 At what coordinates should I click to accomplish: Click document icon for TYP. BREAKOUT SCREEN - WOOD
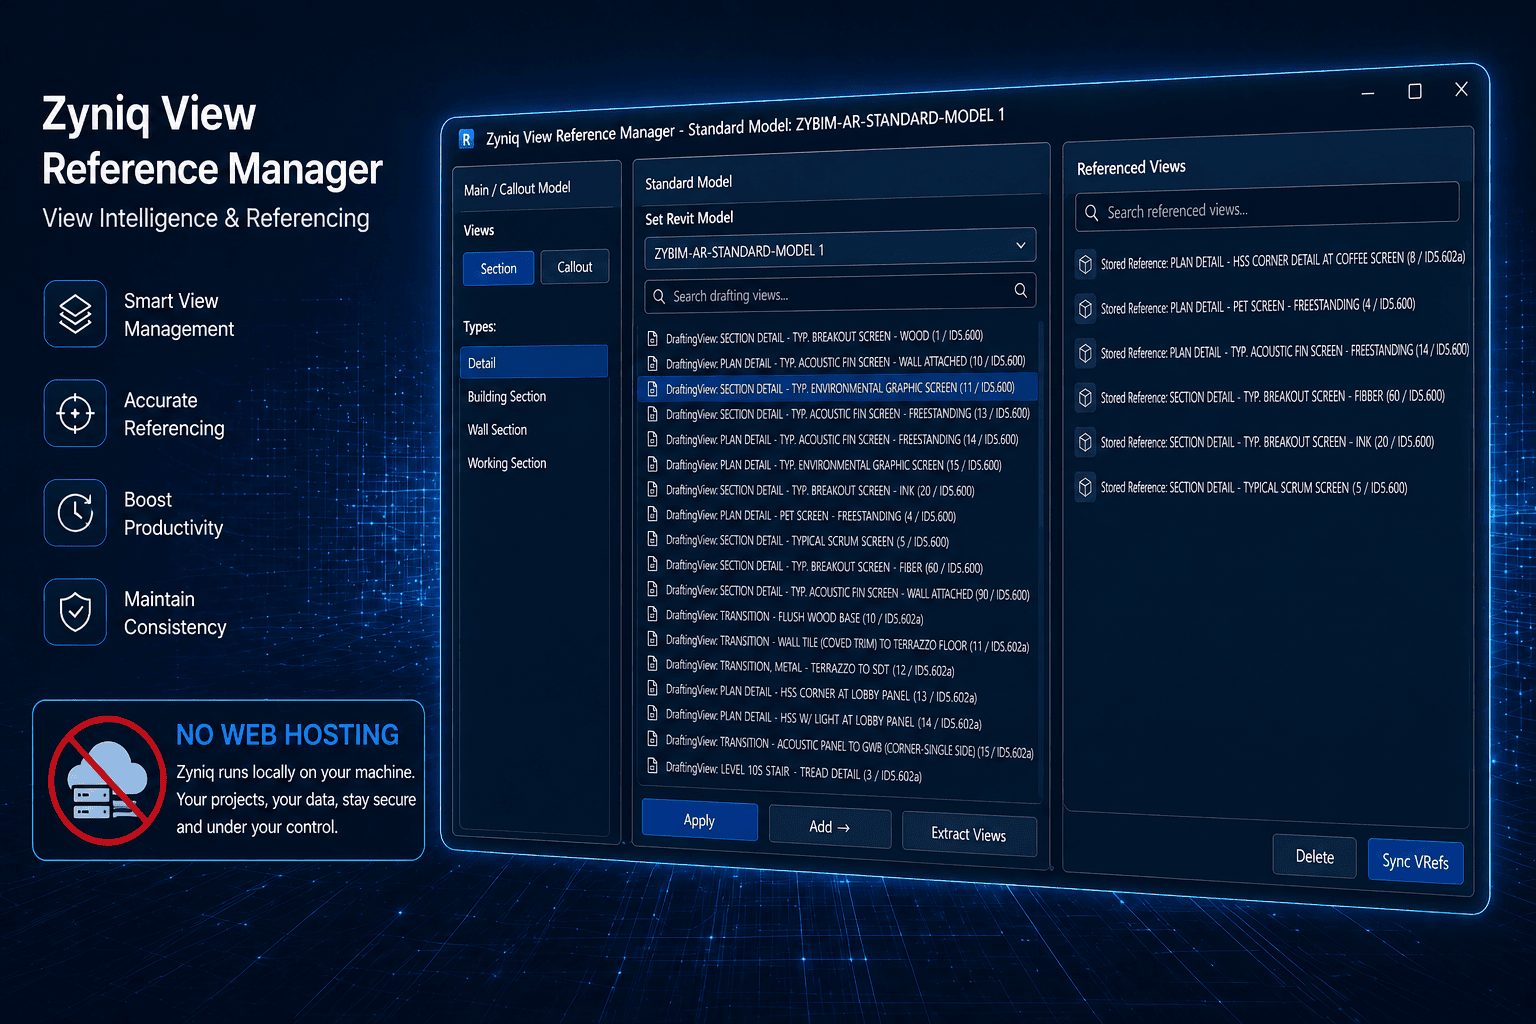pyautogui.click(x=653, y=338)
